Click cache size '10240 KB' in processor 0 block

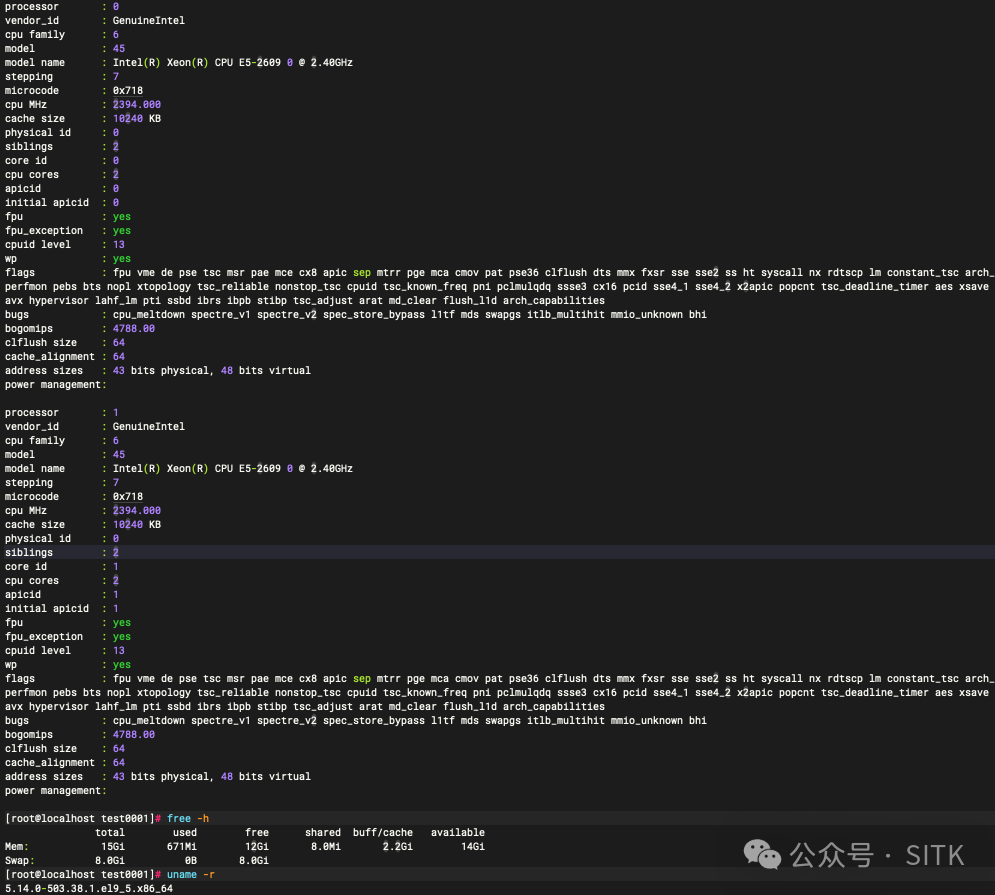point(136,118)
